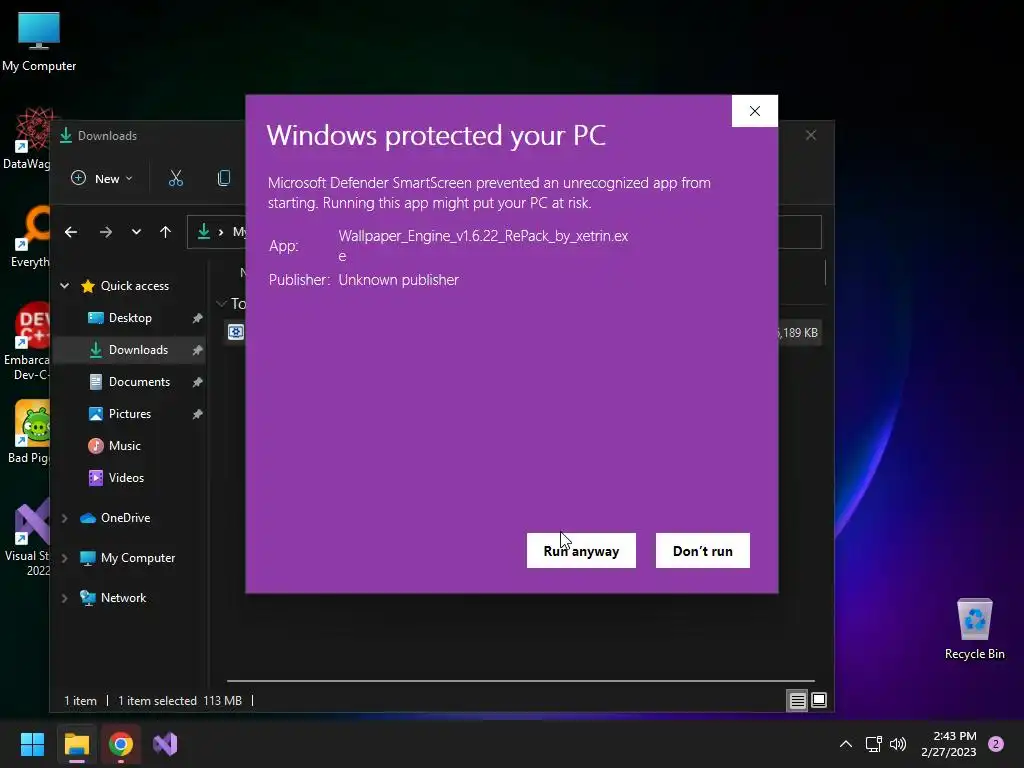Select the Visual Studio 2022 desktop shortcut
Viewport: 1024px width, 768px height.
[x=27, y=537]
